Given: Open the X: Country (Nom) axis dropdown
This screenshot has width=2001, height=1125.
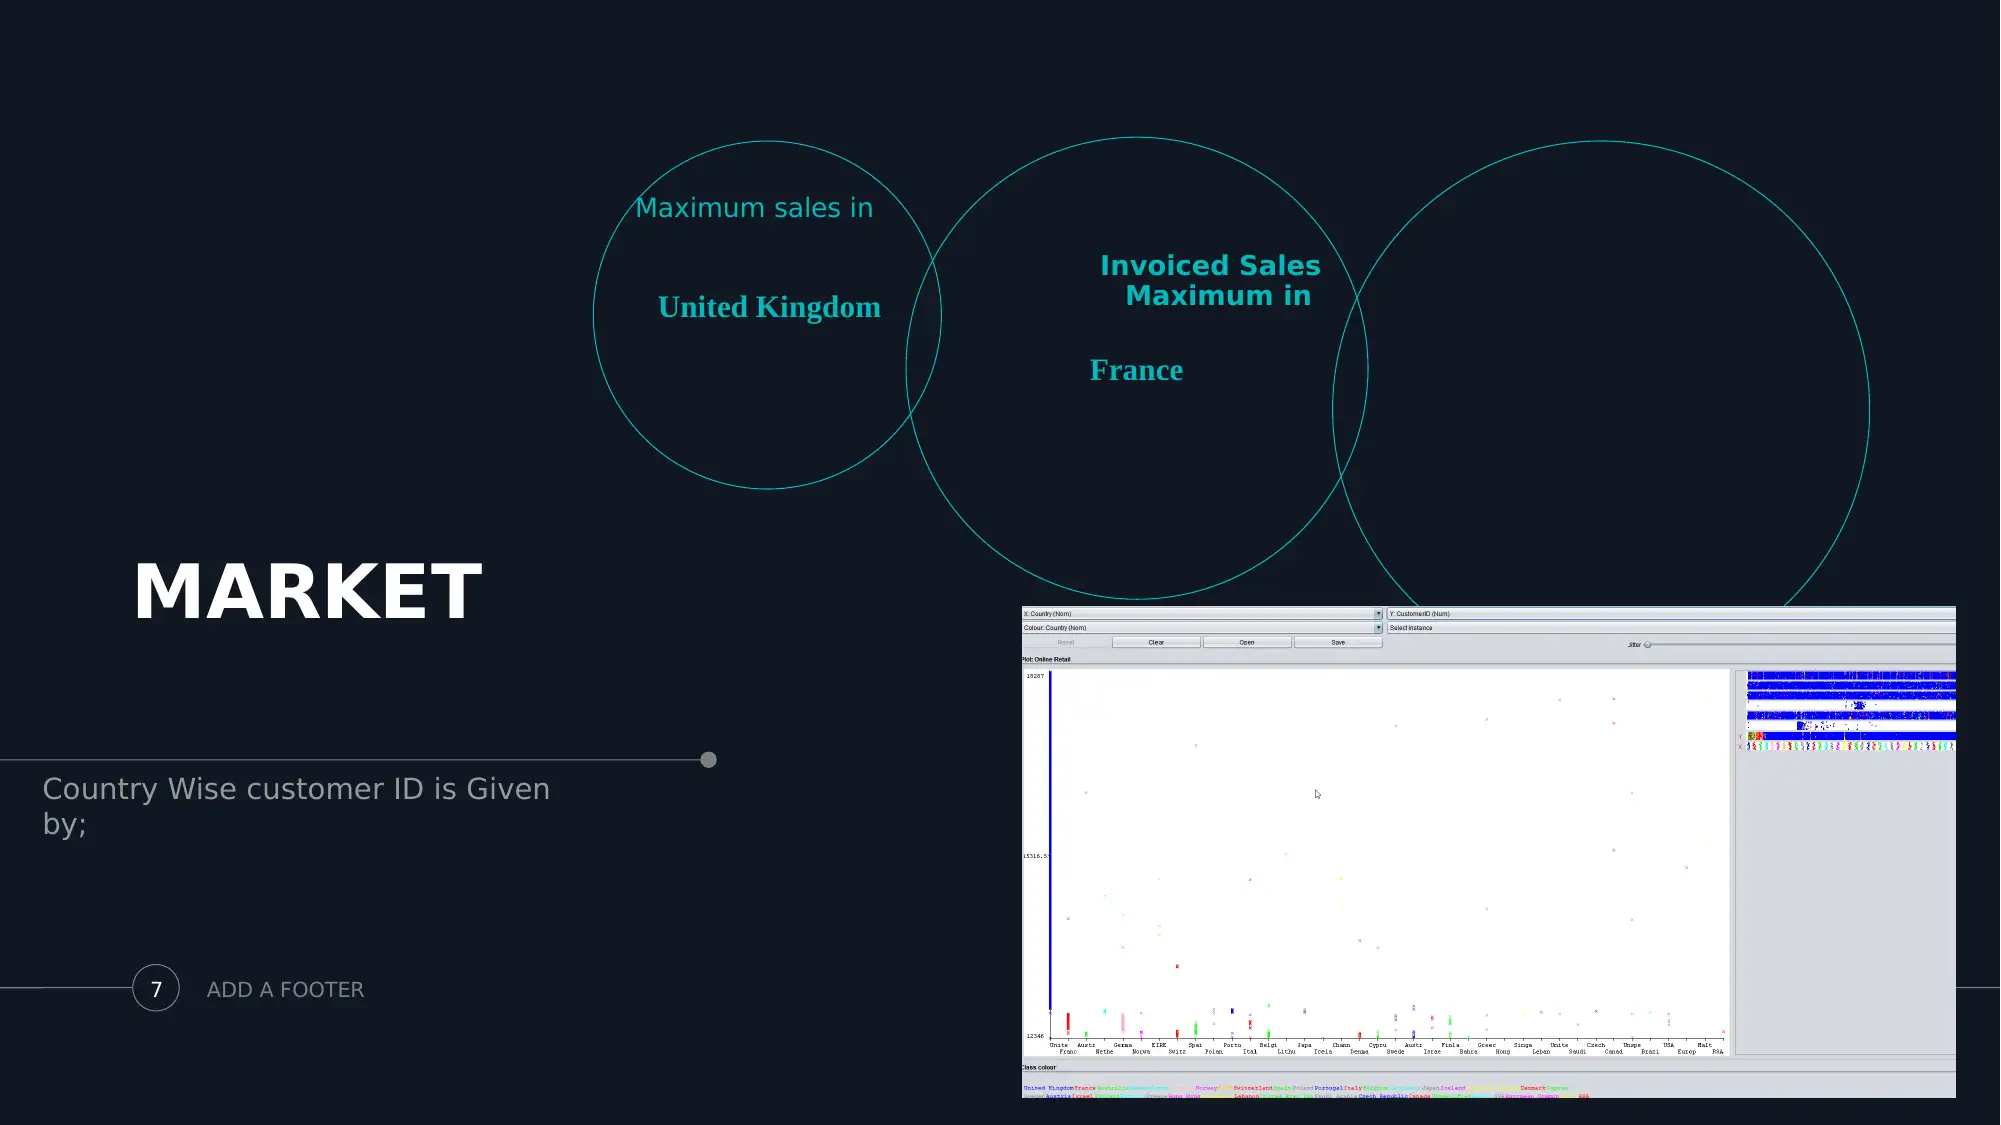Looking at the screenshot, I should [1202, 614].
